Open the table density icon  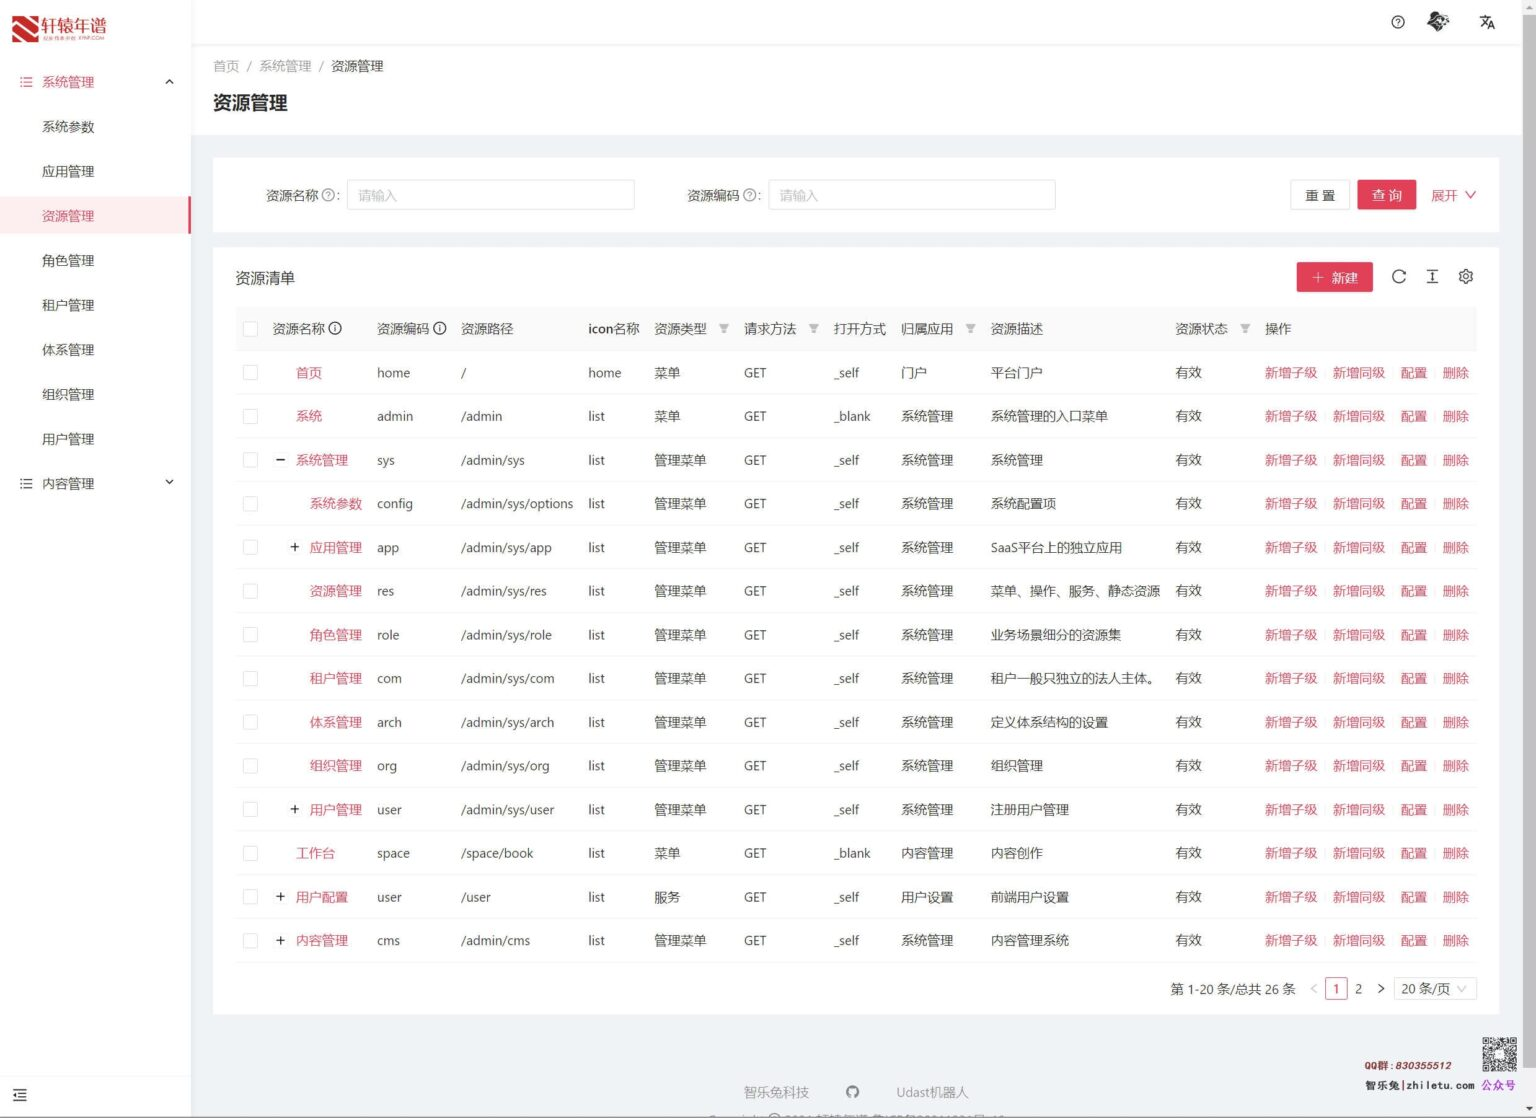pos(1432,277)
